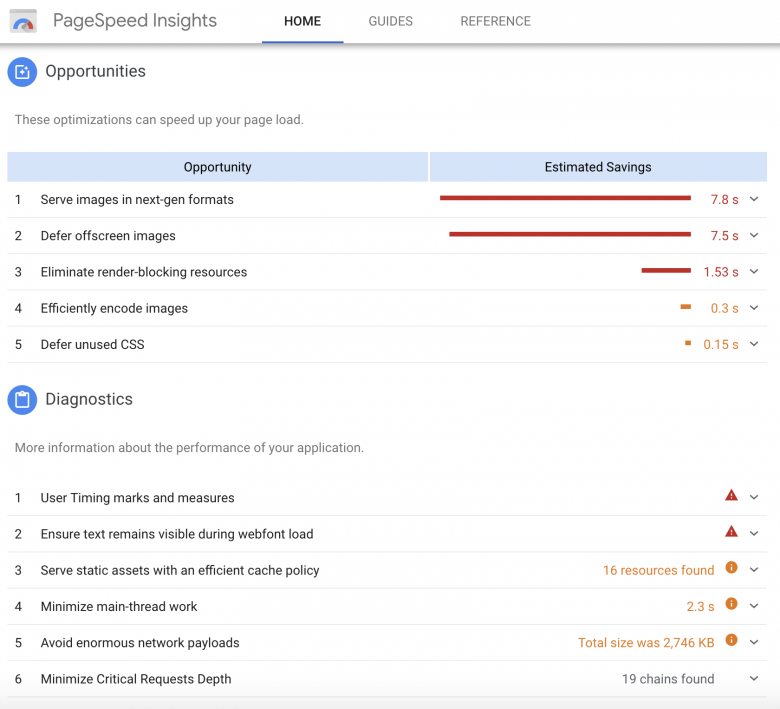780x709 pixels.
Task: Click the 0.3 s value
Action: point(724,308)
